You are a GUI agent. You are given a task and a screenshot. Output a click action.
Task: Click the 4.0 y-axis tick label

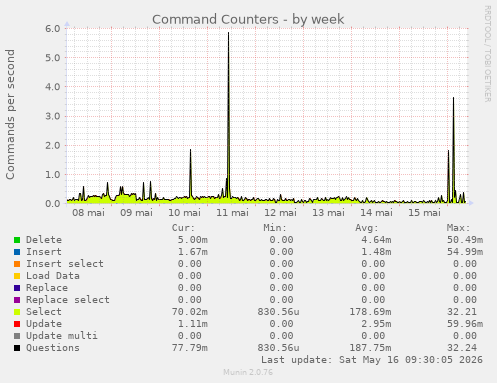[x=53, y=87]
